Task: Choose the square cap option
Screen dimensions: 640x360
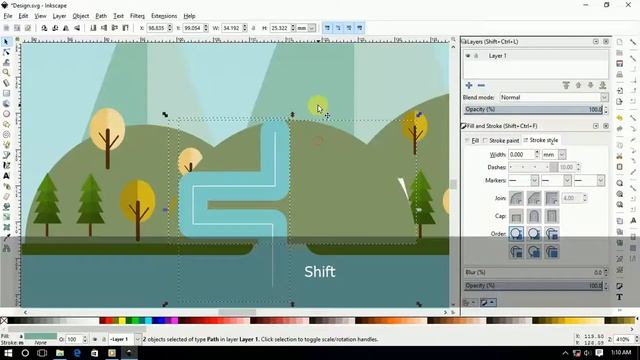Action: point(552,216)
